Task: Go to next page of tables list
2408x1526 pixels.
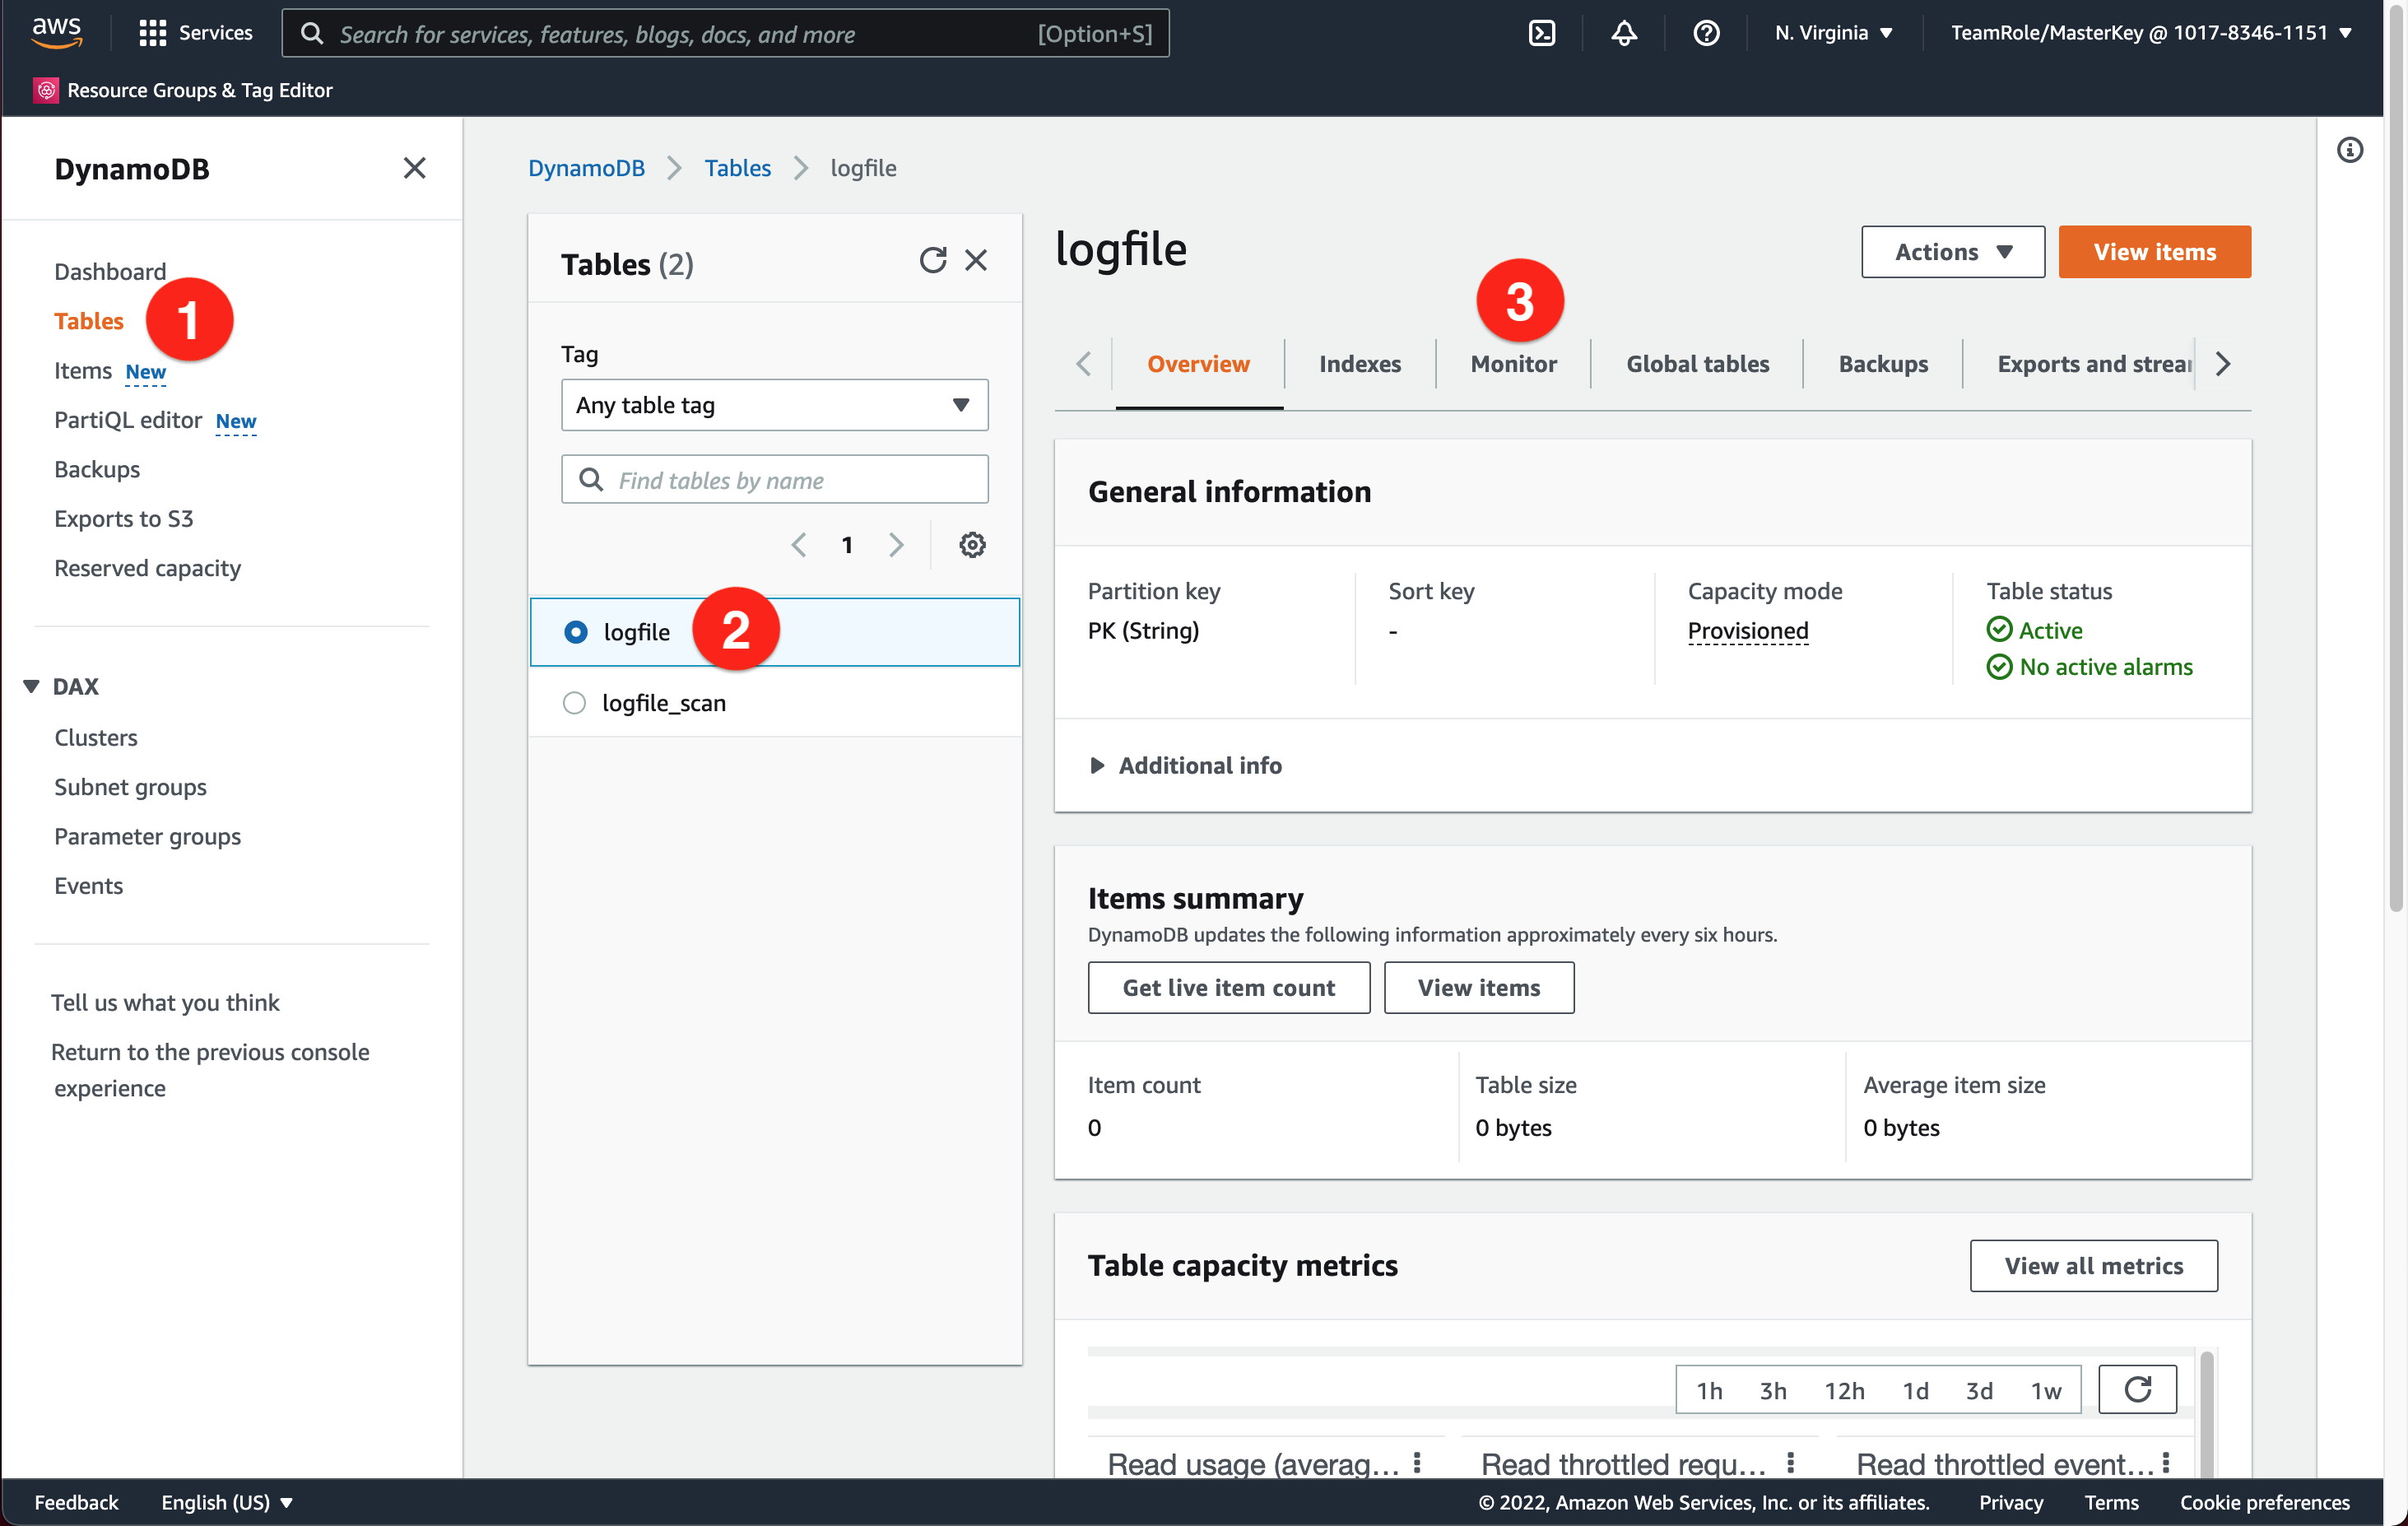Action: pos(896,545)
